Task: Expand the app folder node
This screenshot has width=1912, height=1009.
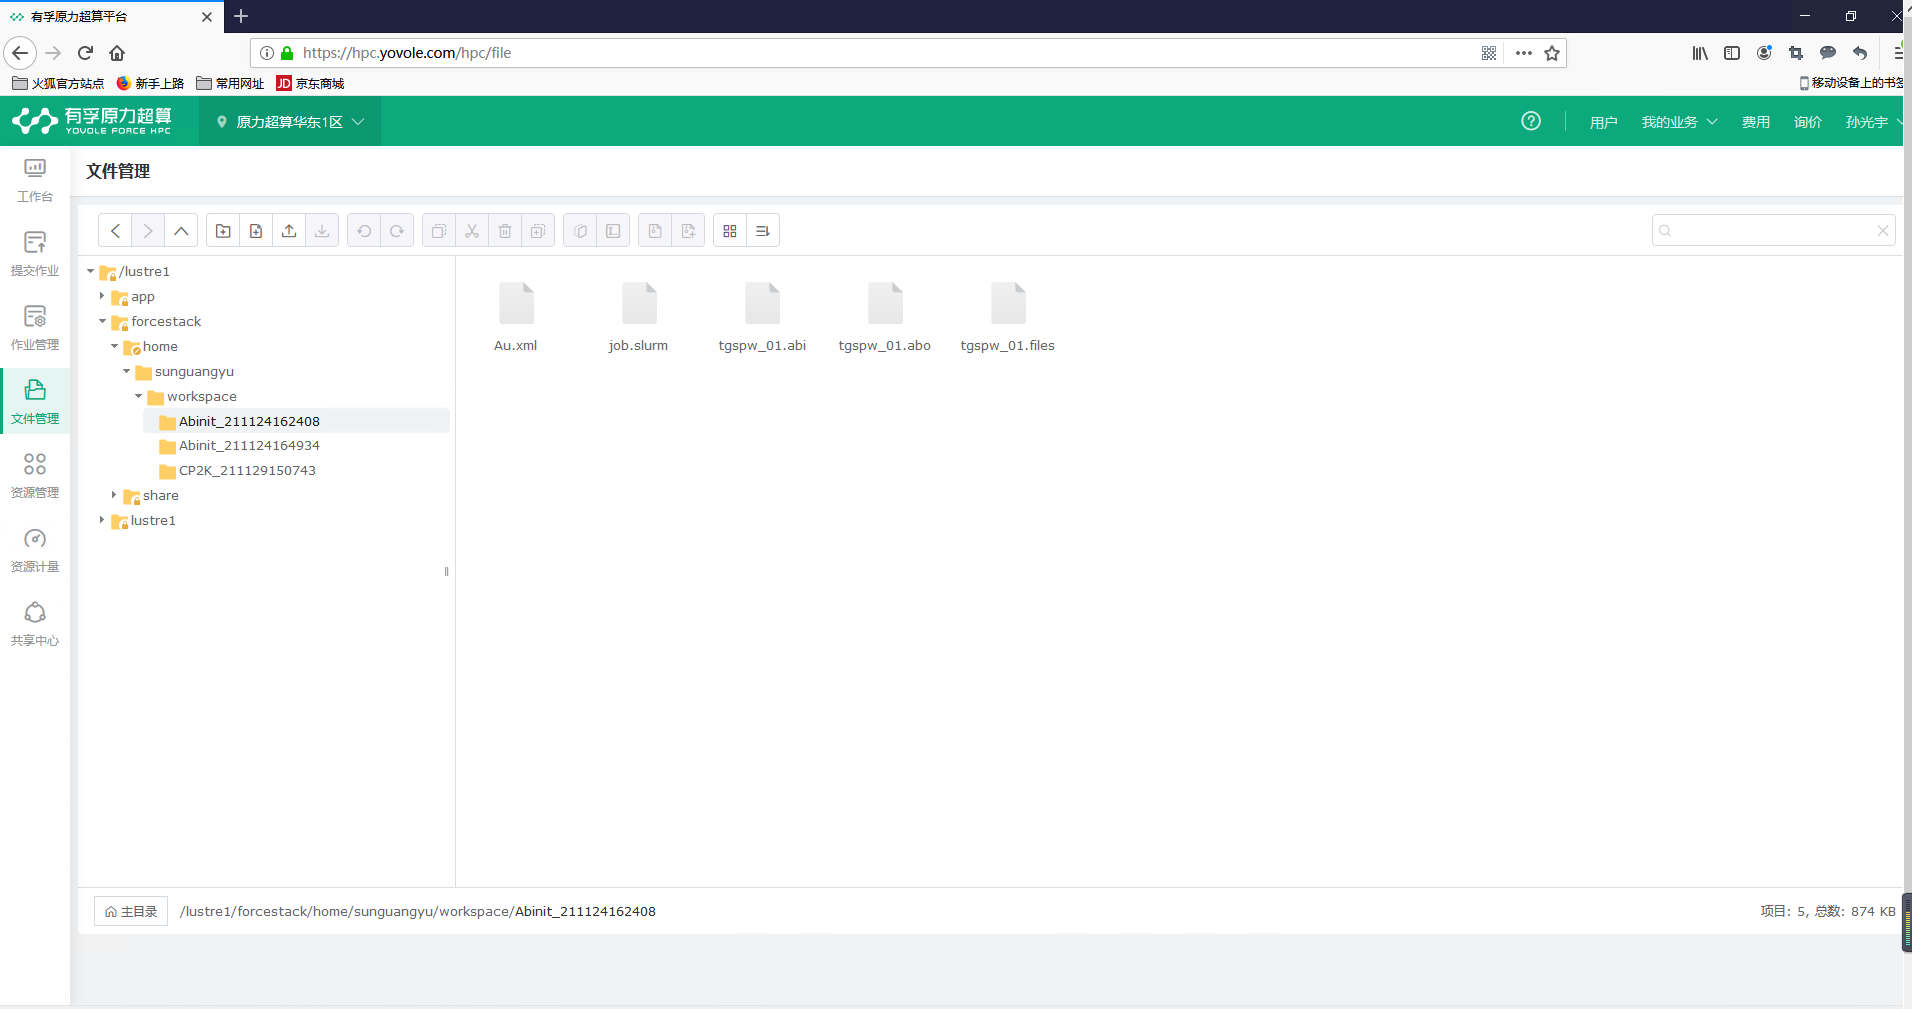Action: click(102, 296)
